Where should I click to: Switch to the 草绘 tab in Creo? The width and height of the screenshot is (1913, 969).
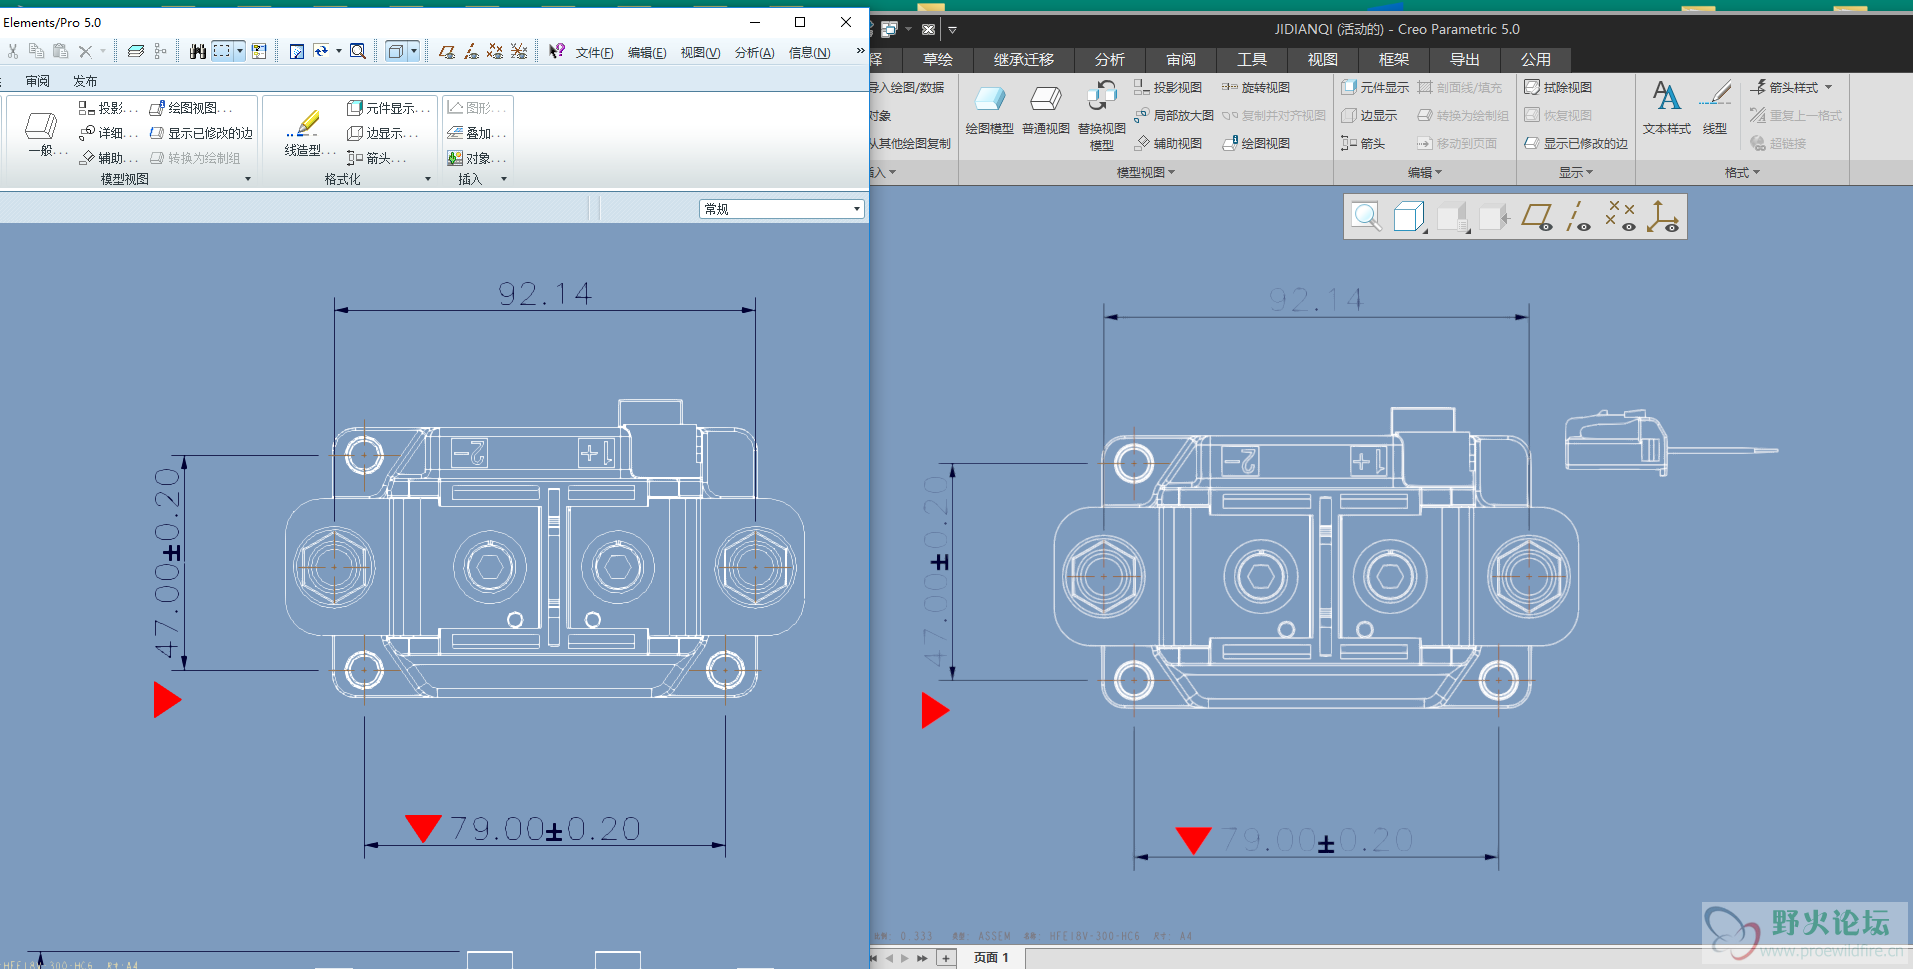coord(938,59)
